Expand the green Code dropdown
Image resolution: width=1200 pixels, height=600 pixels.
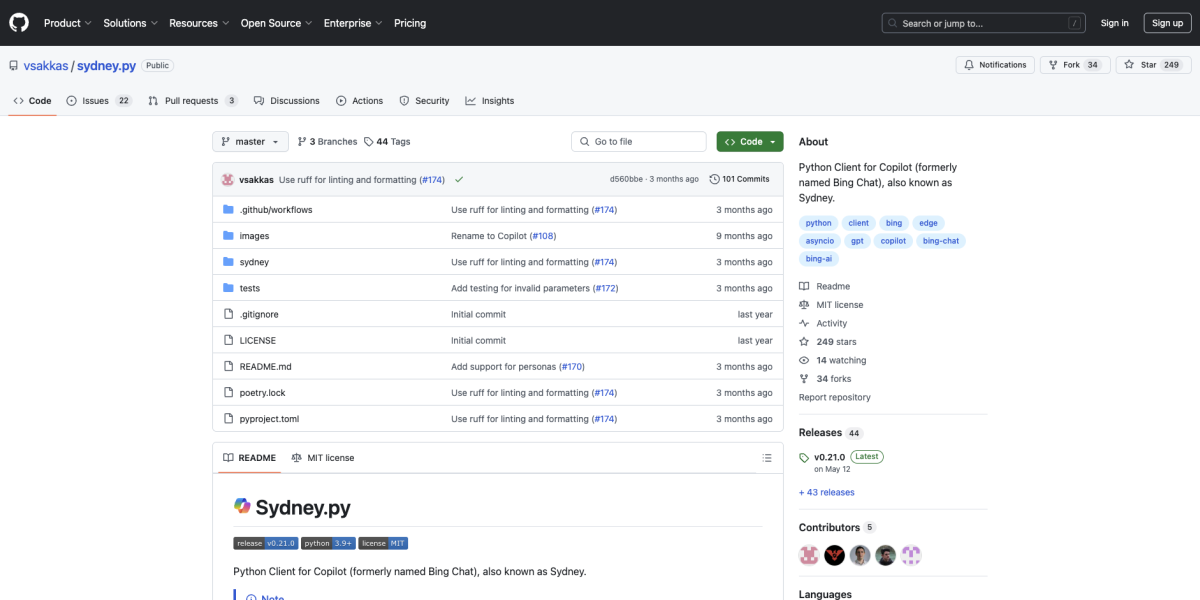[749, 142]
